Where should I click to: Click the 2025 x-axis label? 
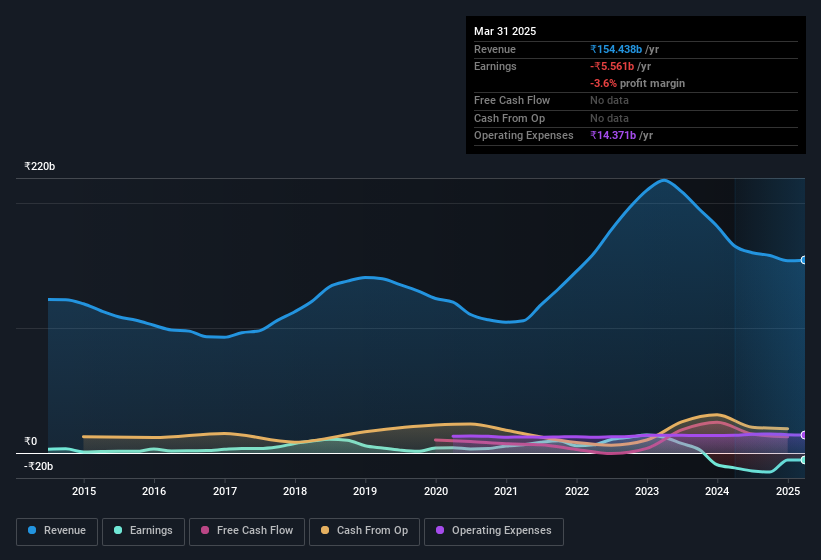click(787, 491)
